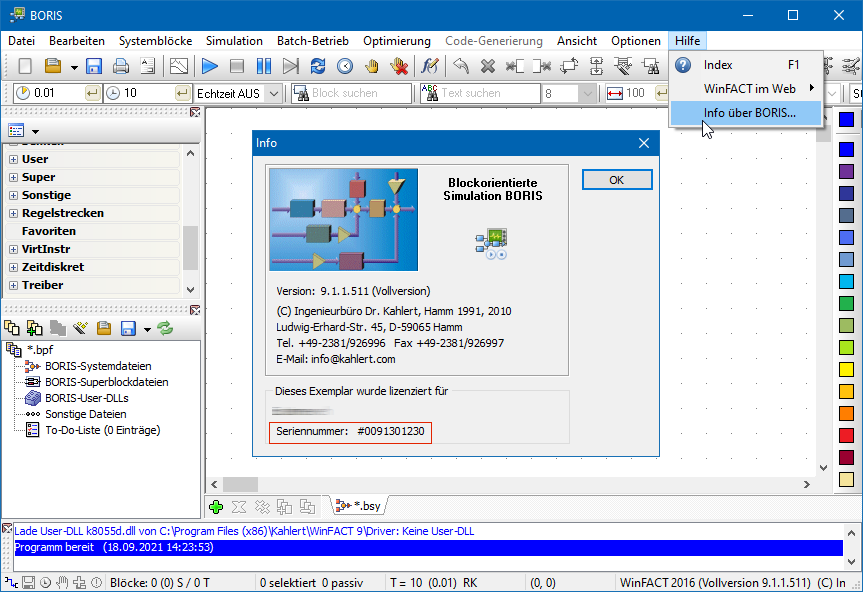The width and height of the screenshot is (863, 592).
Task: Select BORIS-Superblockdateien tree item
Action: tap(107, 382)
